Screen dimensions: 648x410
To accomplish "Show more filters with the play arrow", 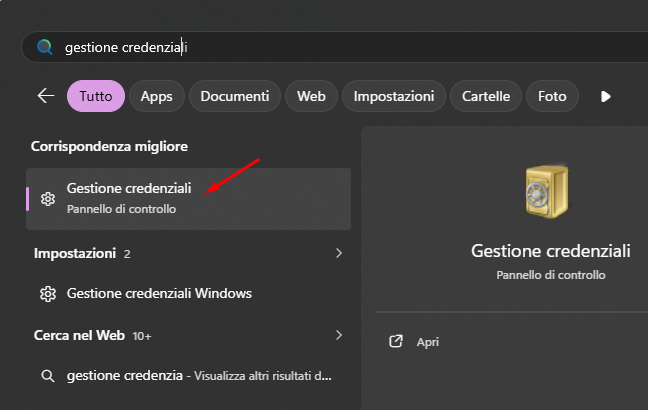I will [x=605, y=97].
